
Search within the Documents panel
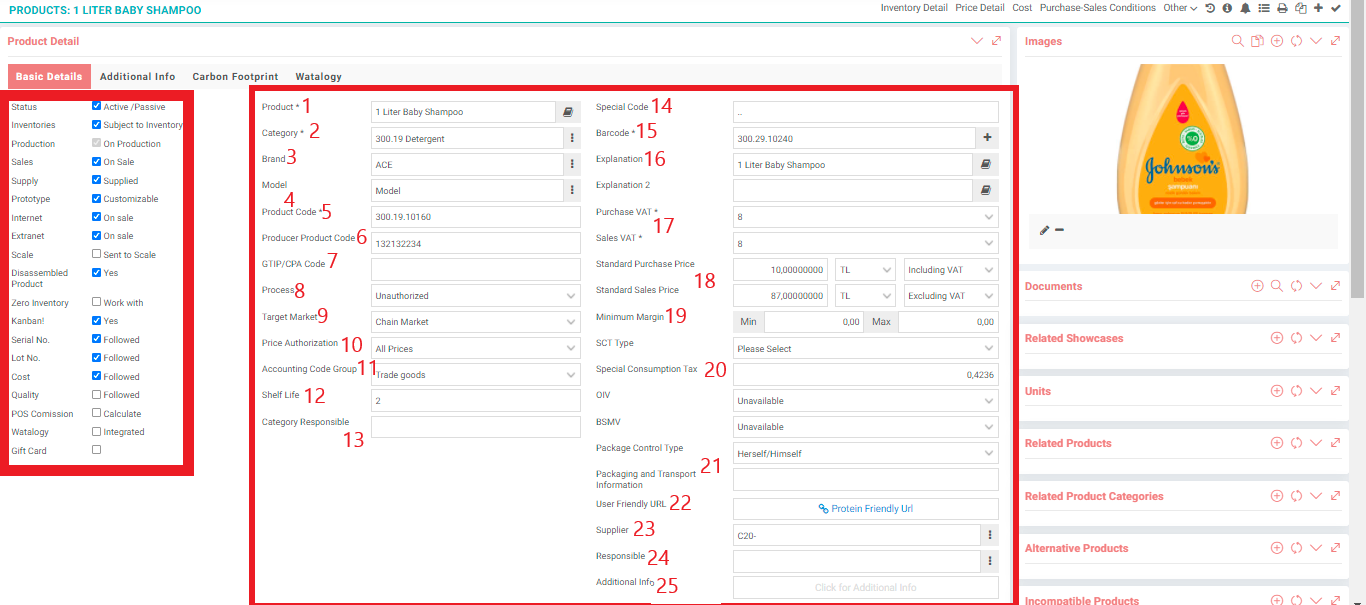tap(1277, 286)
